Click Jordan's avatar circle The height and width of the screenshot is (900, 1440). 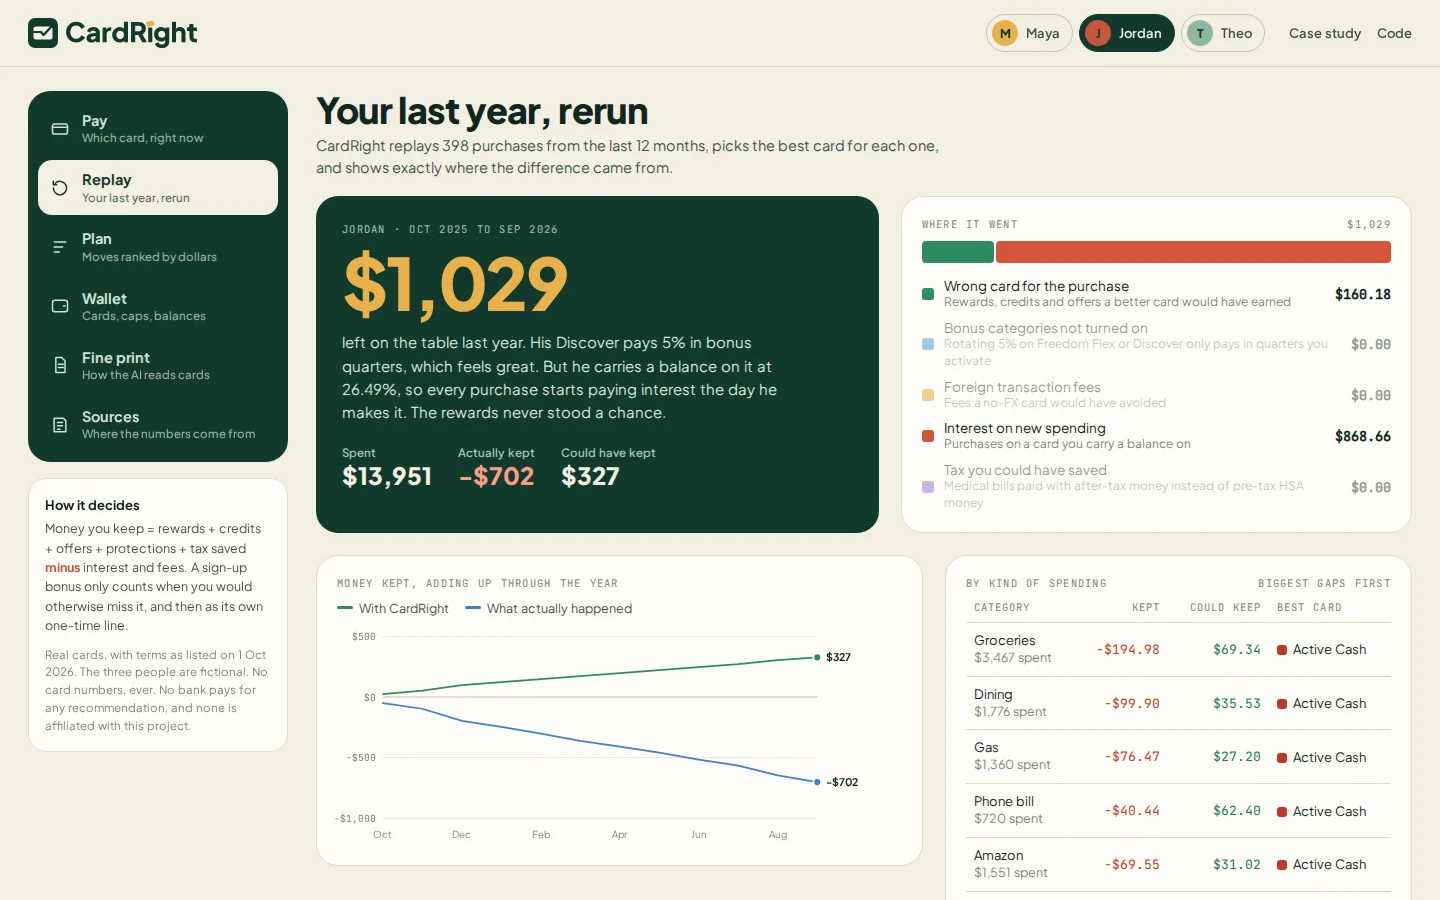pos(1098,33)
